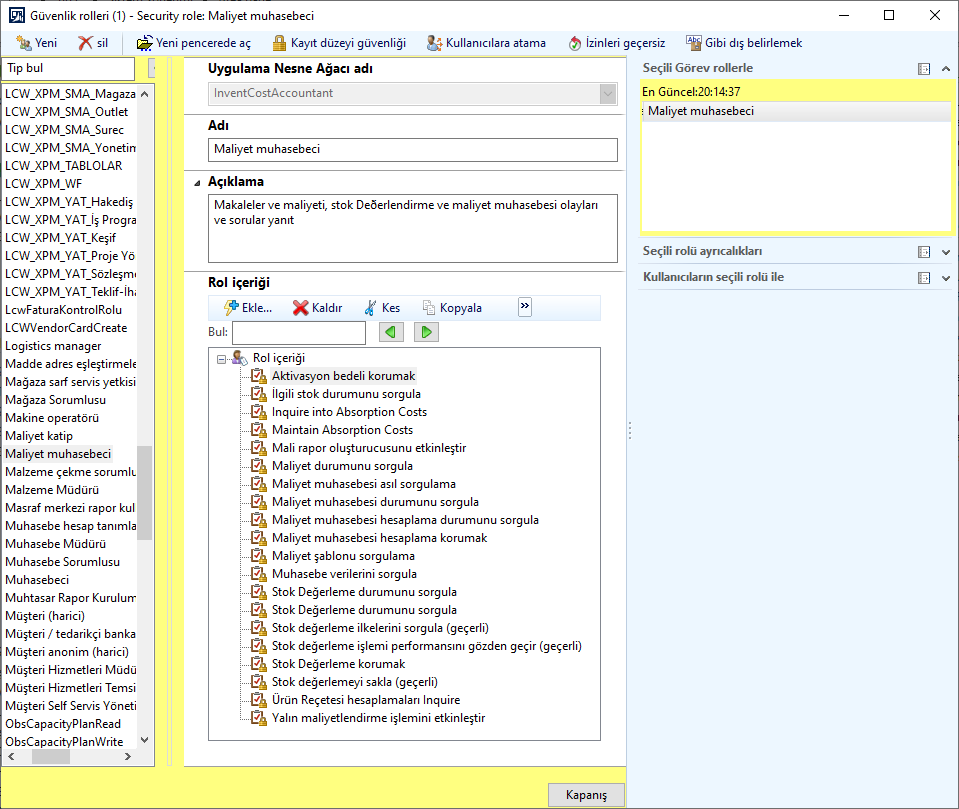Open the toolbar overflow chevron button
This screenshot has width=959, height=809.
tap(524, 307)
